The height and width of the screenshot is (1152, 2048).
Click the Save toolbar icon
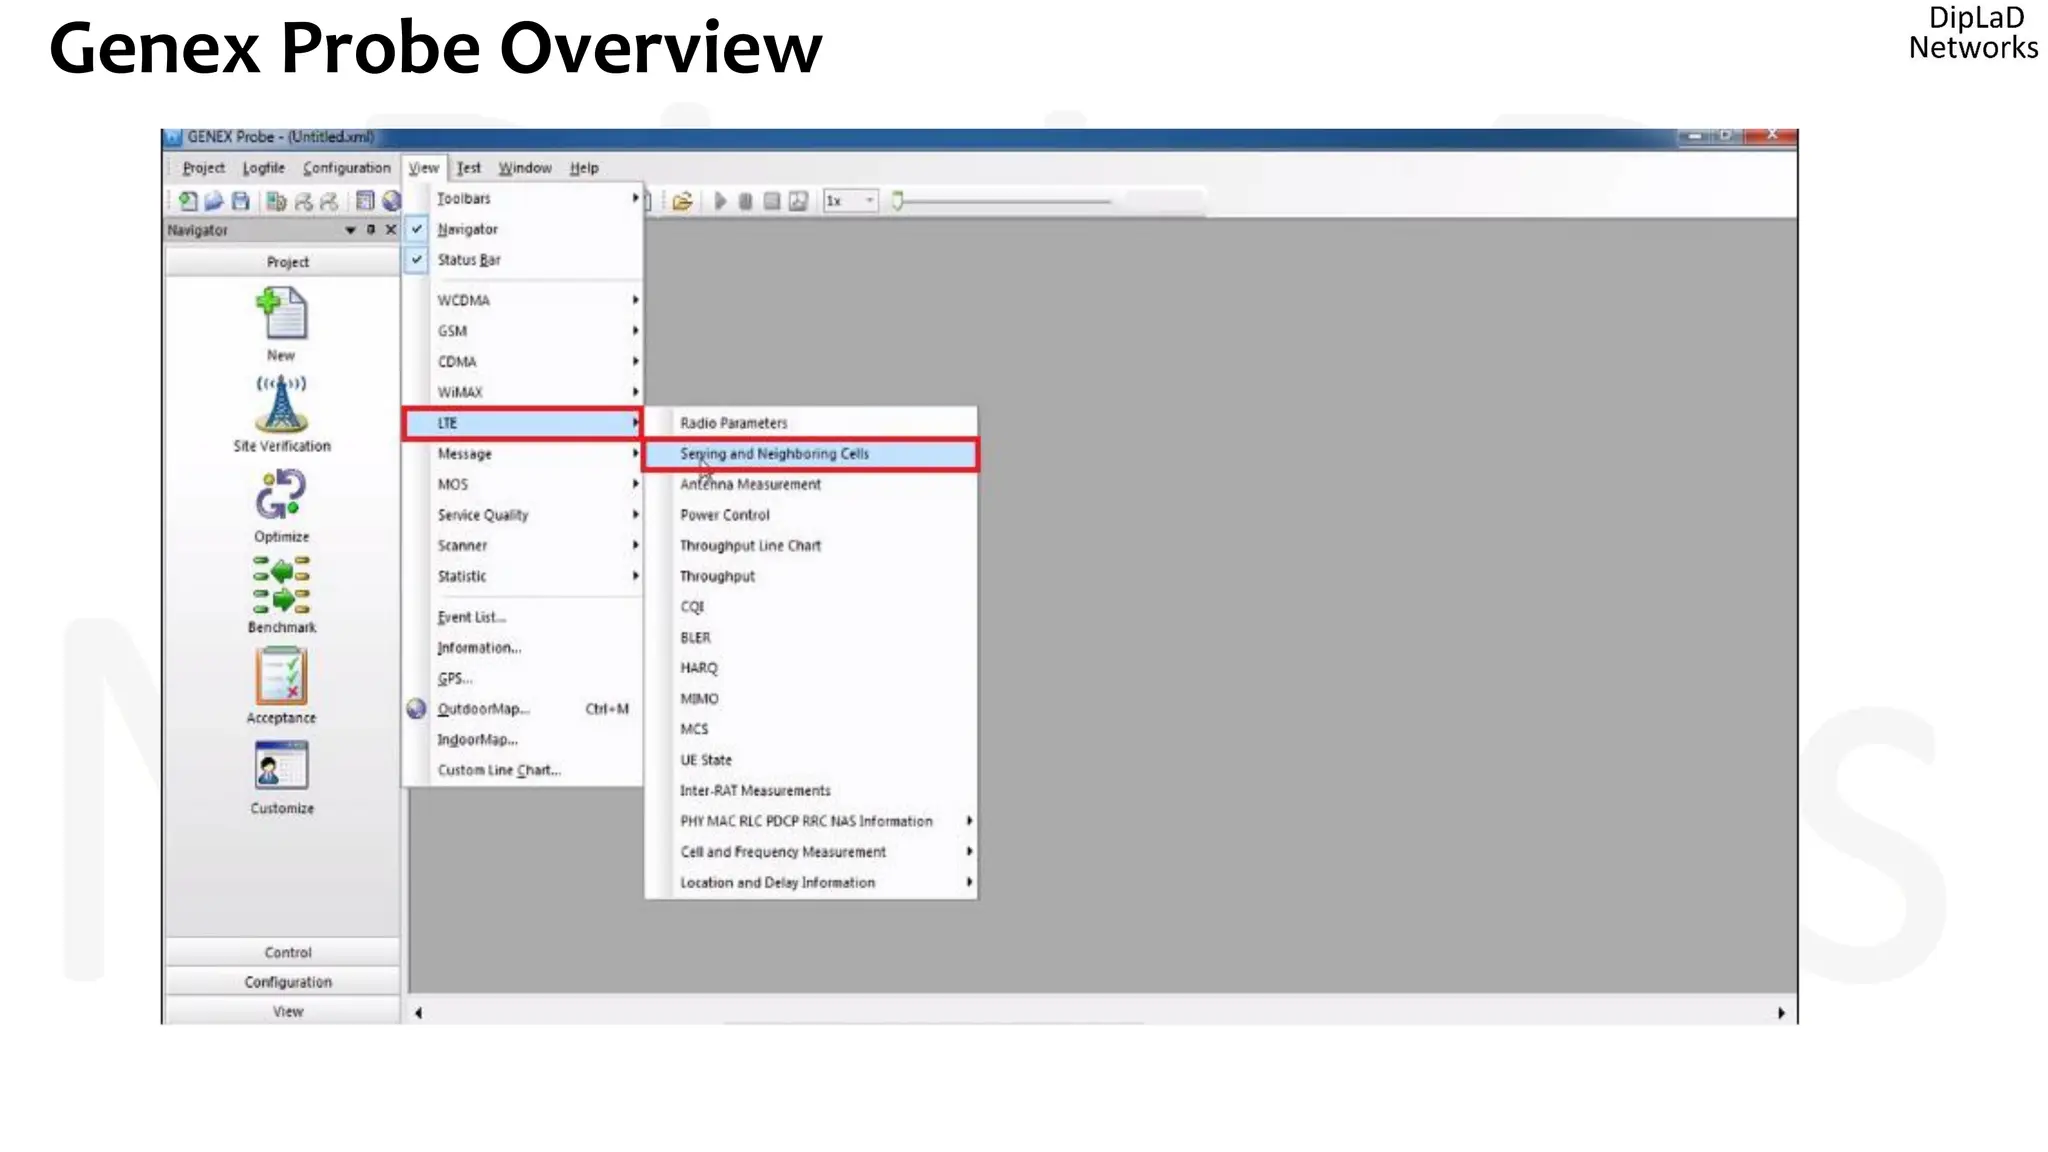241,201
